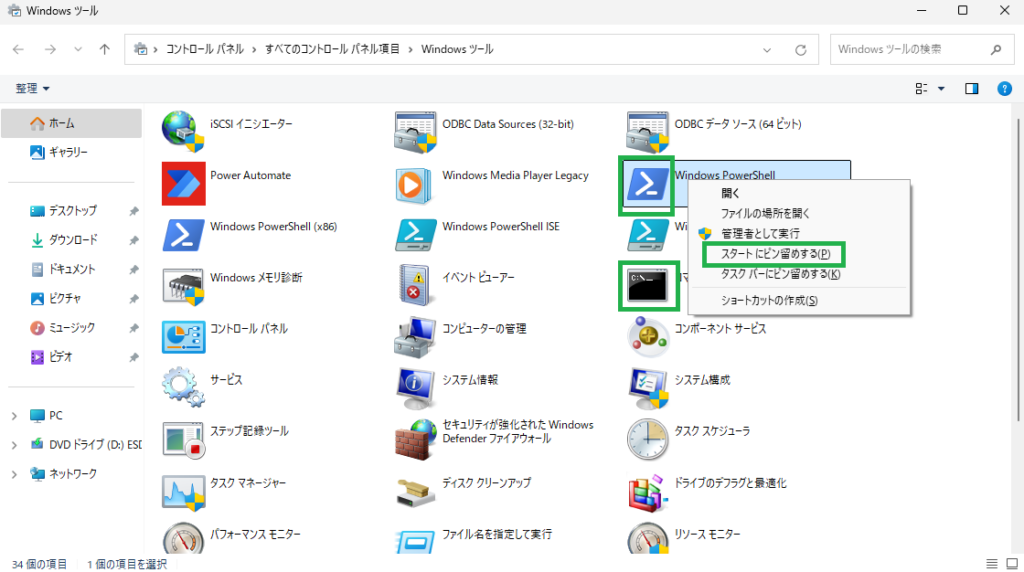
Task: Select the タスク スケジューラ clock icon
Action: 647,439
